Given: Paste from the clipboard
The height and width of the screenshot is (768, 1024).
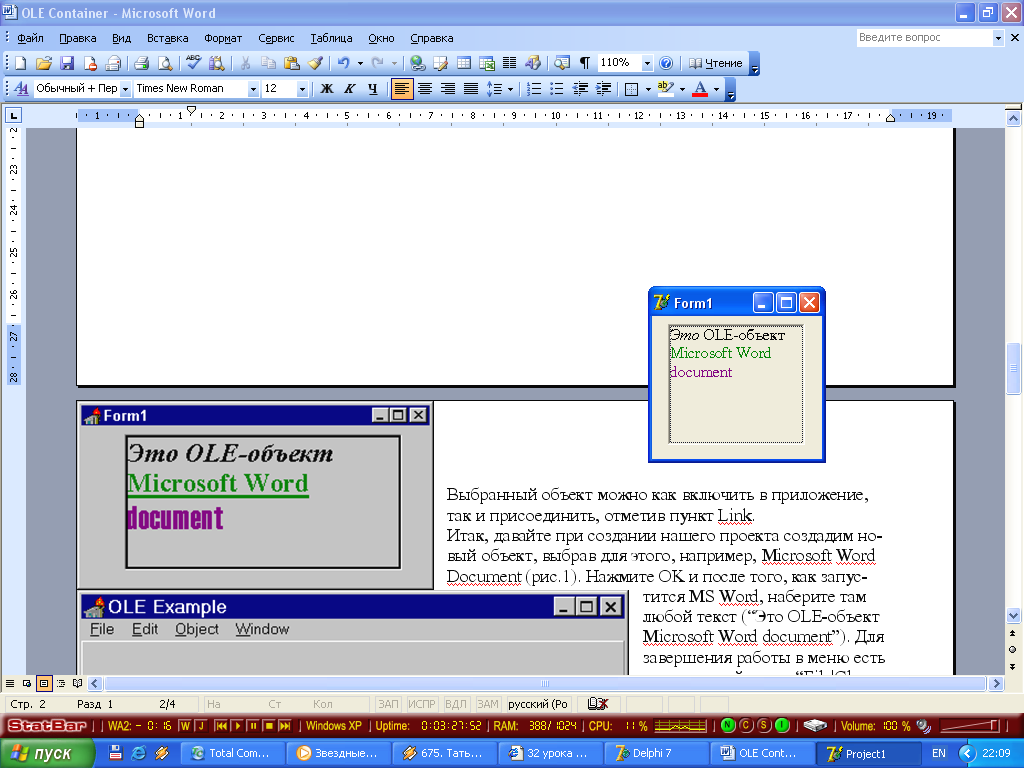Looking at the screenshot, I should coord(291,63).
